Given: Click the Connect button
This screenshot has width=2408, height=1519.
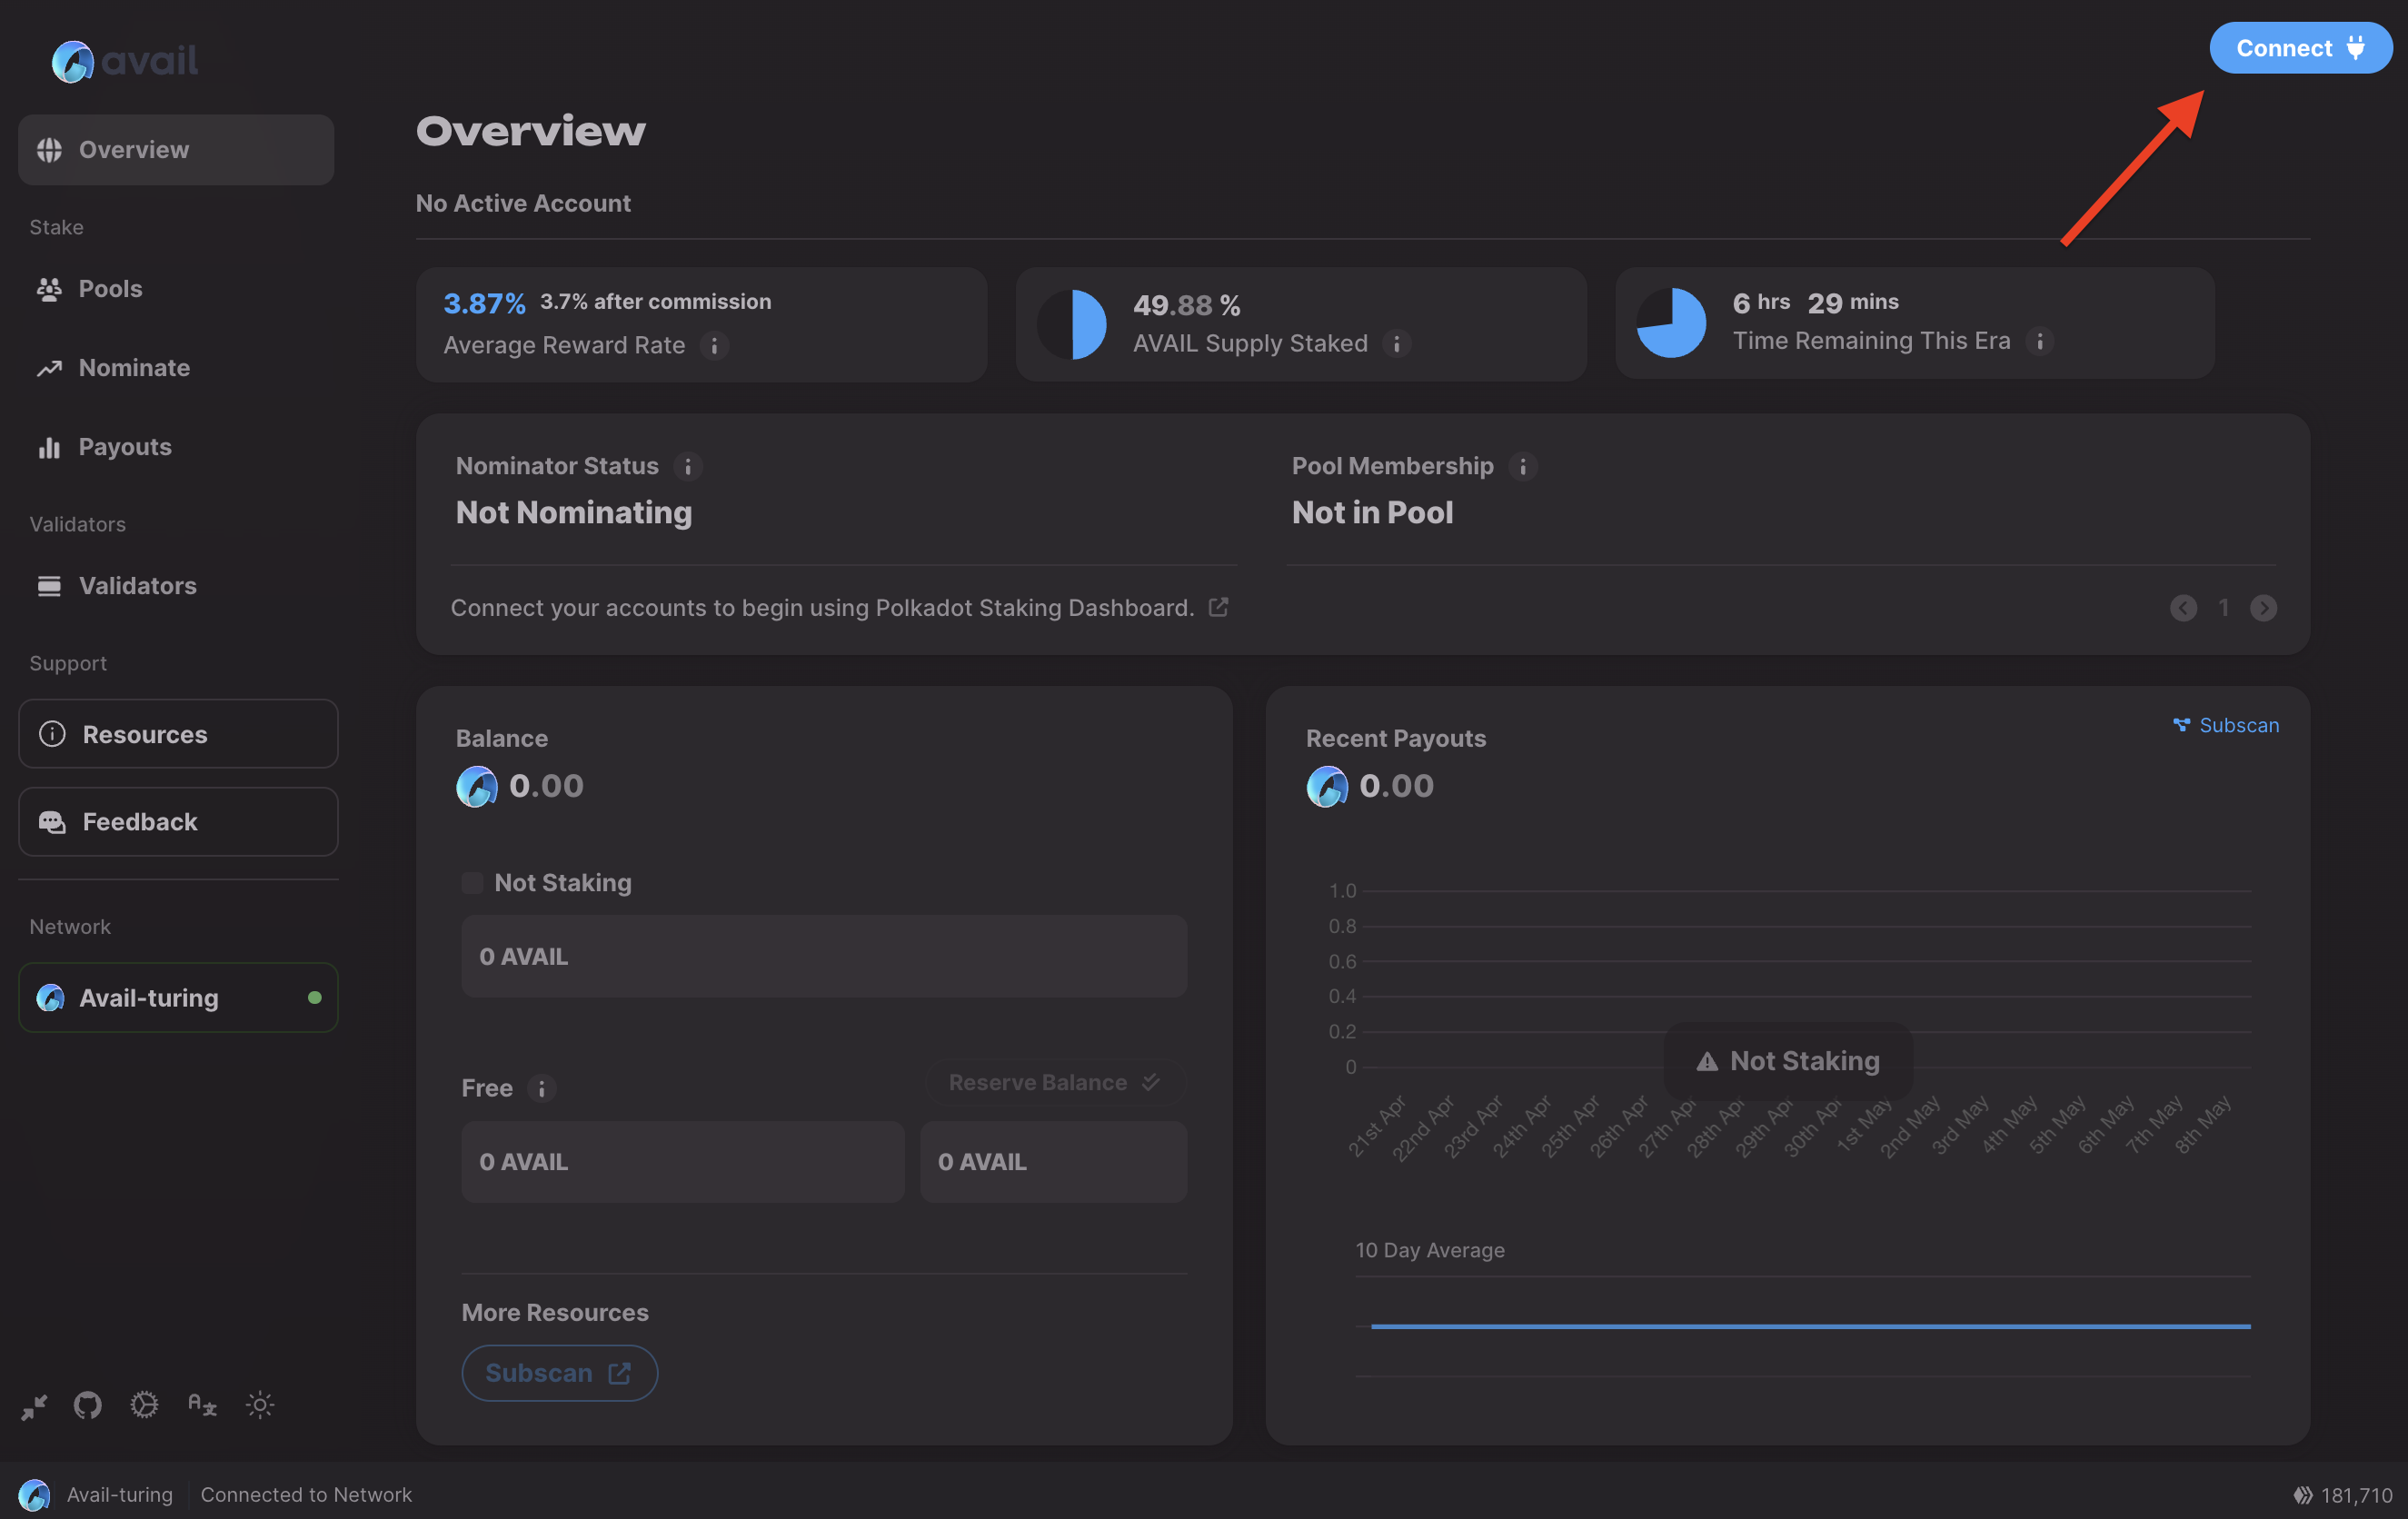Looking at the screenshot, I should pos(2299,48).
